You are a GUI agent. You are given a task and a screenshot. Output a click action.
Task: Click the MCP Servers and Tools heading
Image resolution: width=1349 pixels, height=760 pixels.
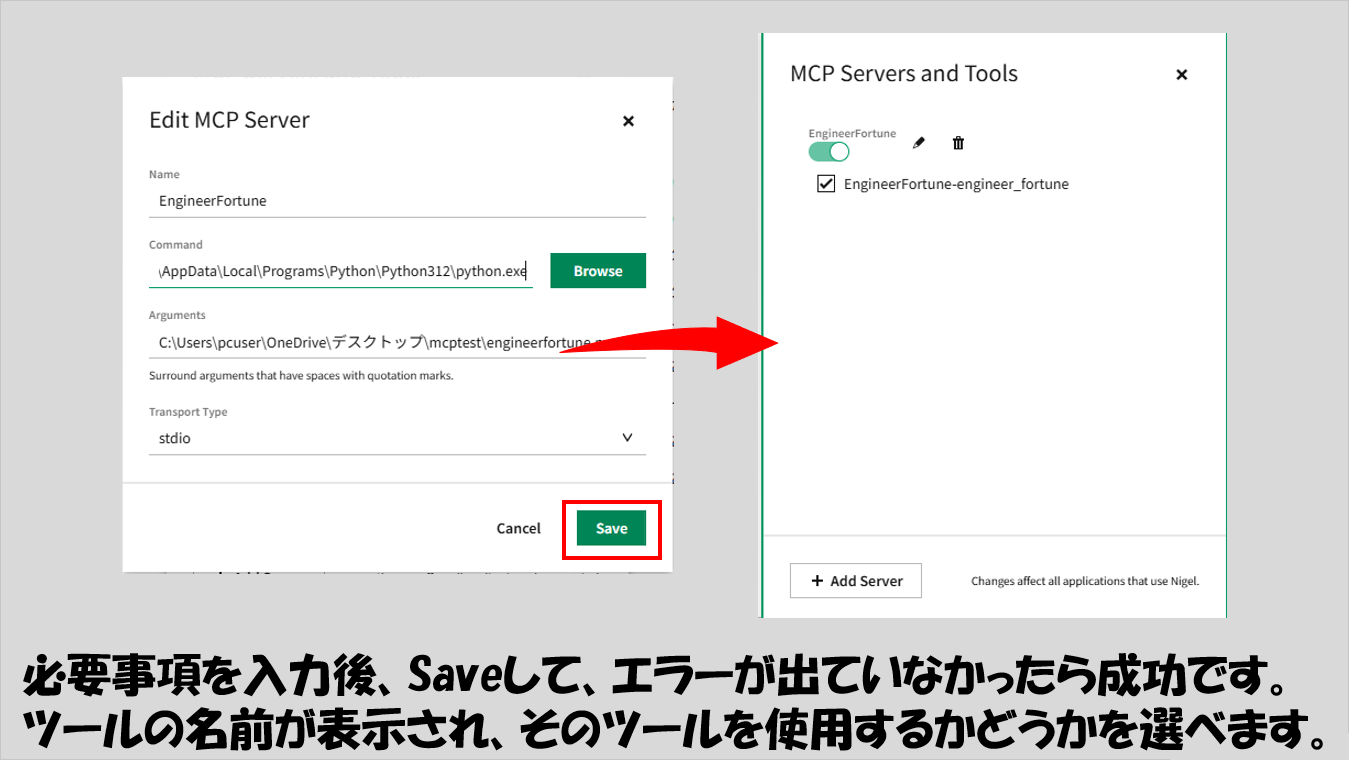click(904, 74)
